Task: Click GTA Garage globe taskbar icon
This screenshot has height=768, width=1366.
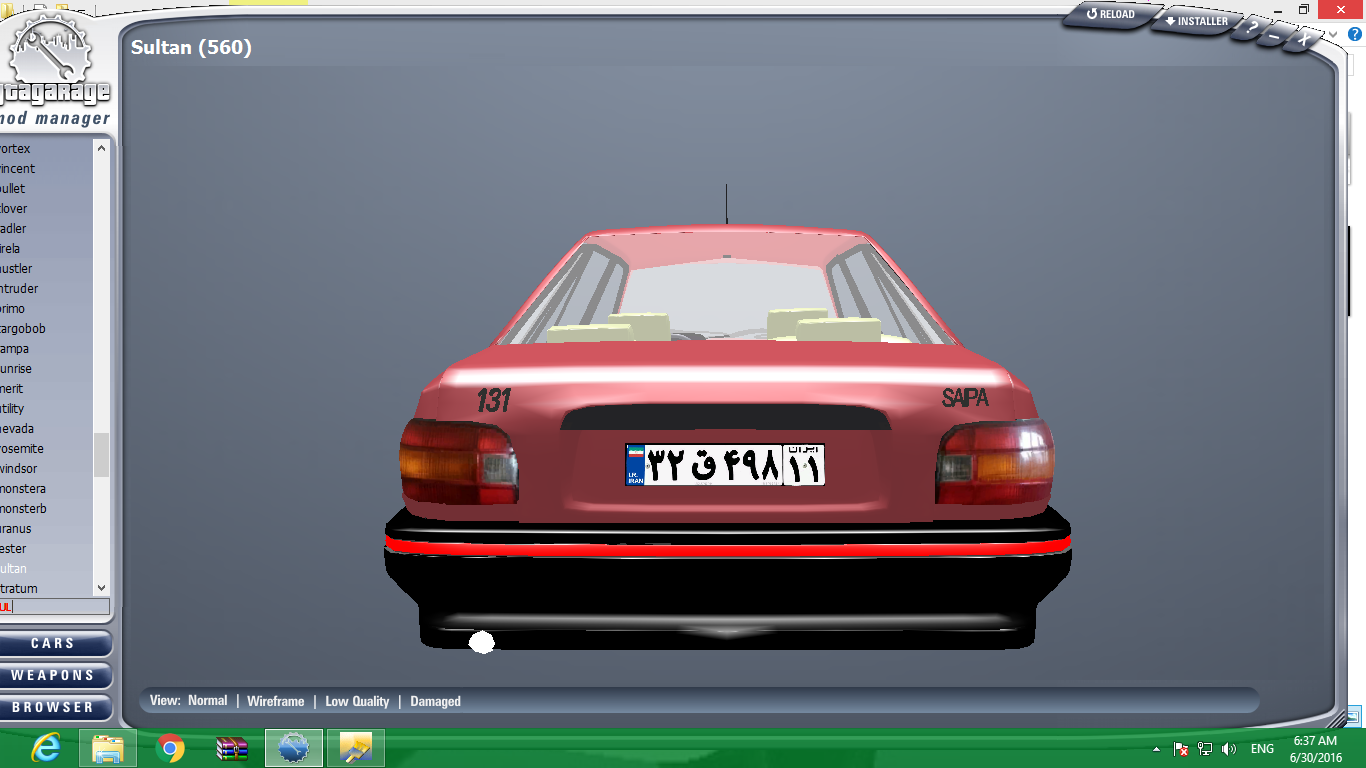Action: 294,748
